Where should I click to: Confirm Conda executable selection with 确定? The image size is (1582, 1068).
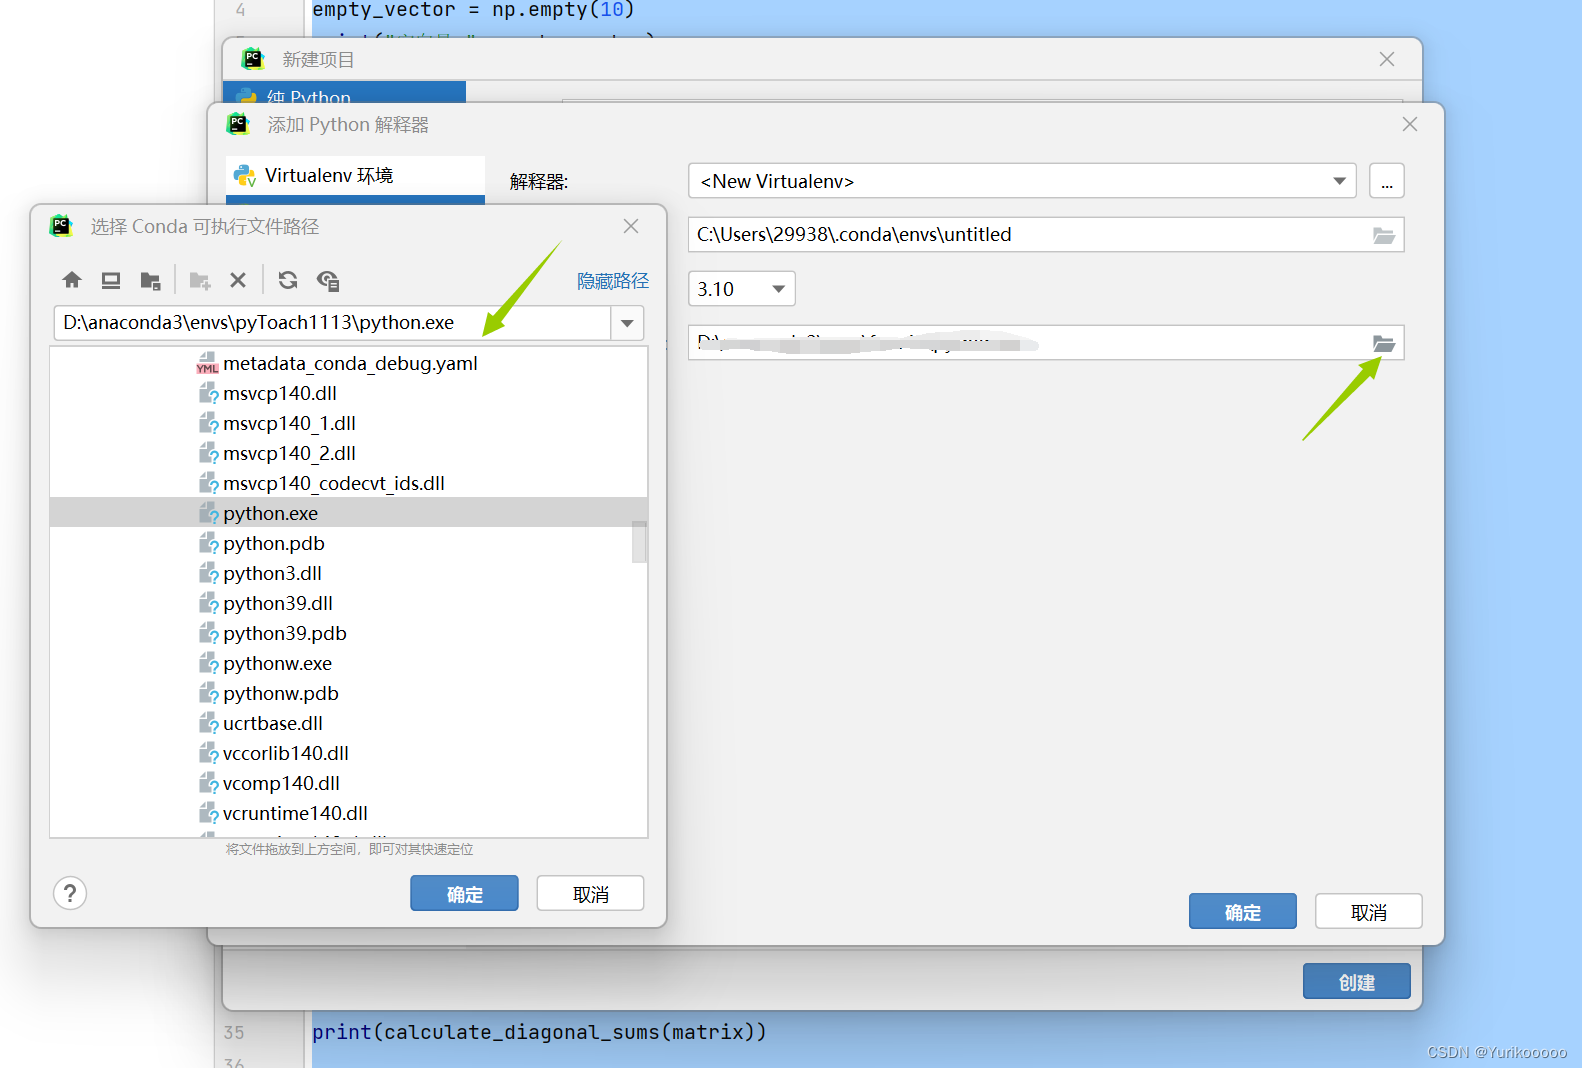[x=464, y=894]
